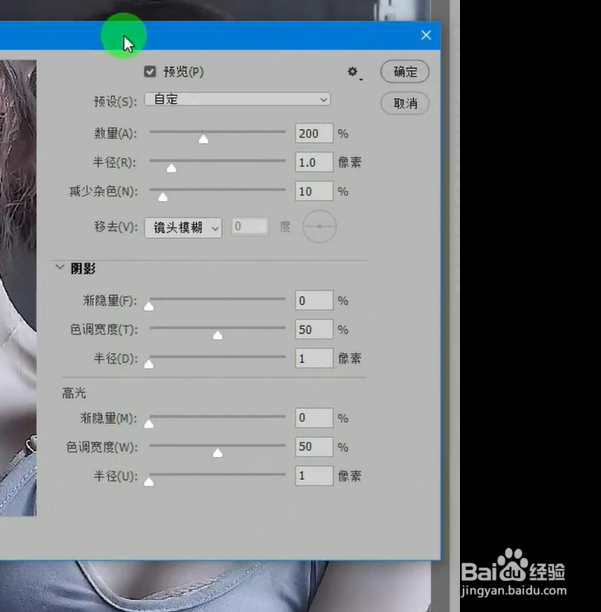Screen dimensions: 601x612
Task: Open the 移去(V) 镜头模糊 dropdown
Action: 183,228
